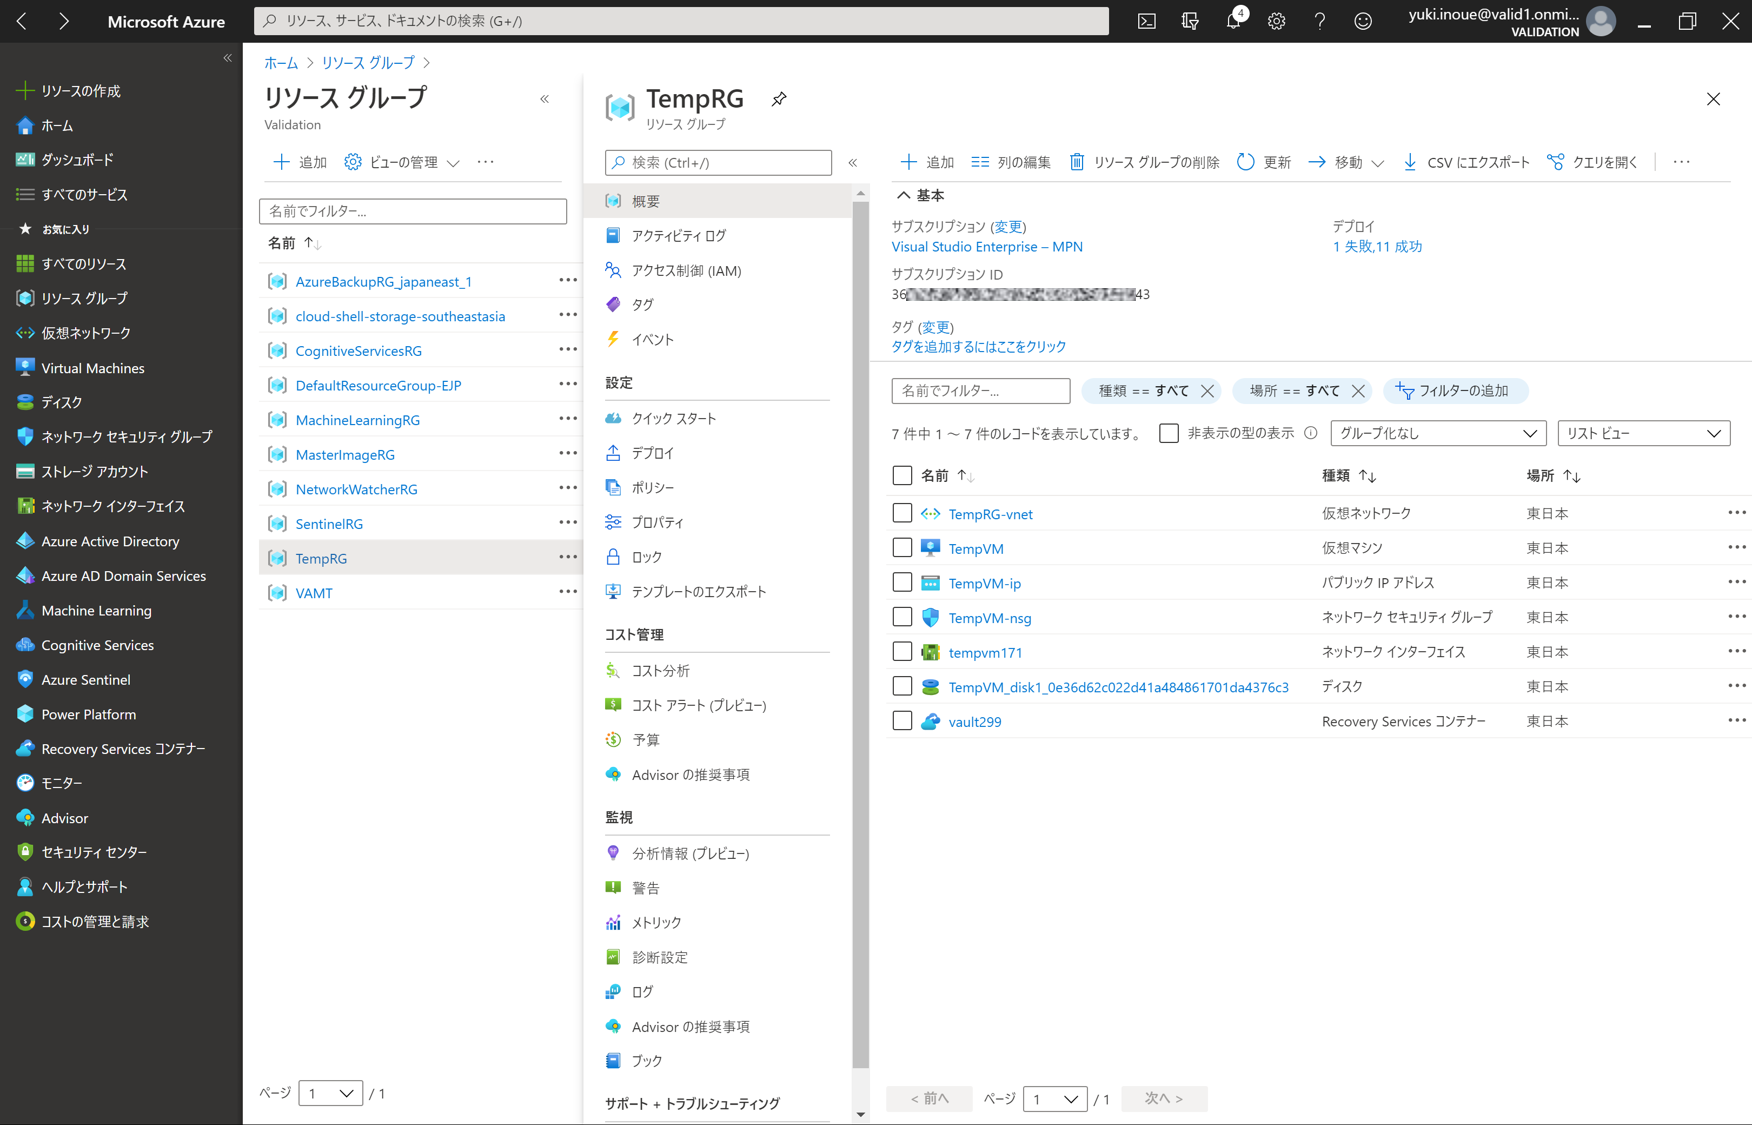Click the TempRG menu pane scrollbar
Viewport: 1752px width, 1125px height.
[x=860, y=634]
